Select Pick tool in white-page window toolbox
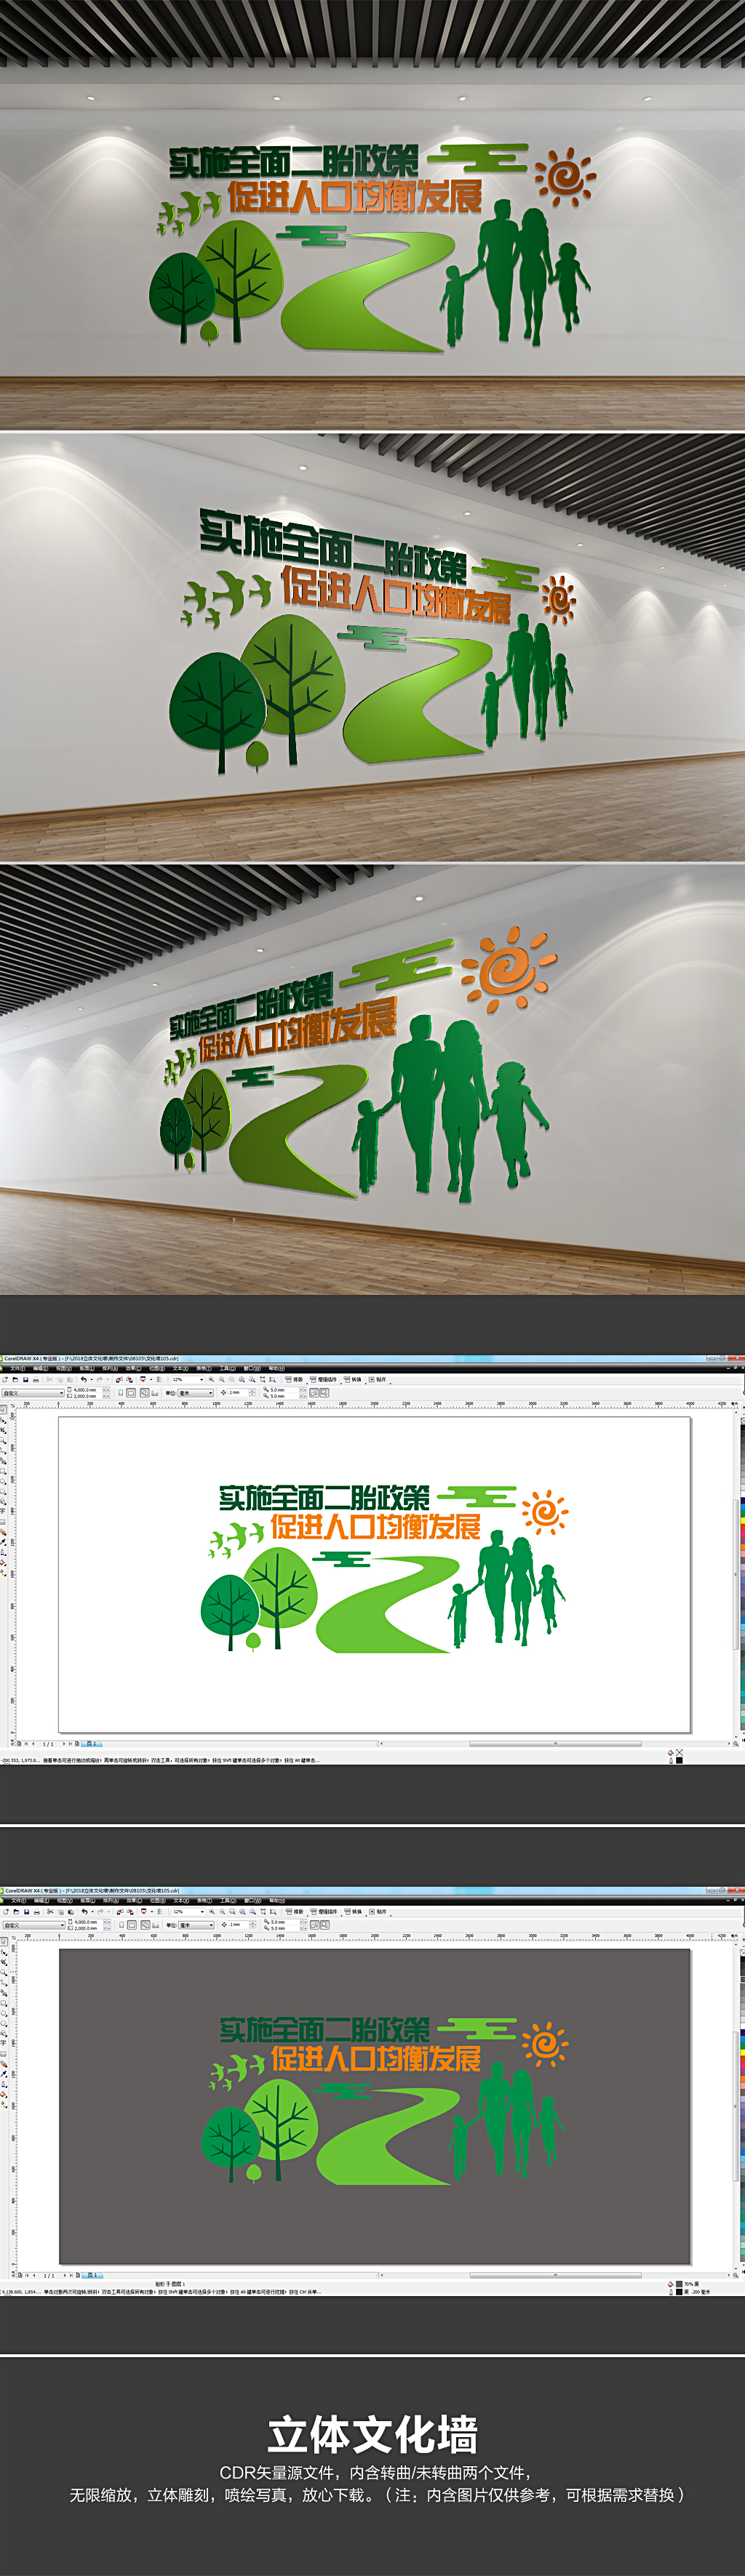This screenshot has width=745, height=2576. click(3, 1410)
